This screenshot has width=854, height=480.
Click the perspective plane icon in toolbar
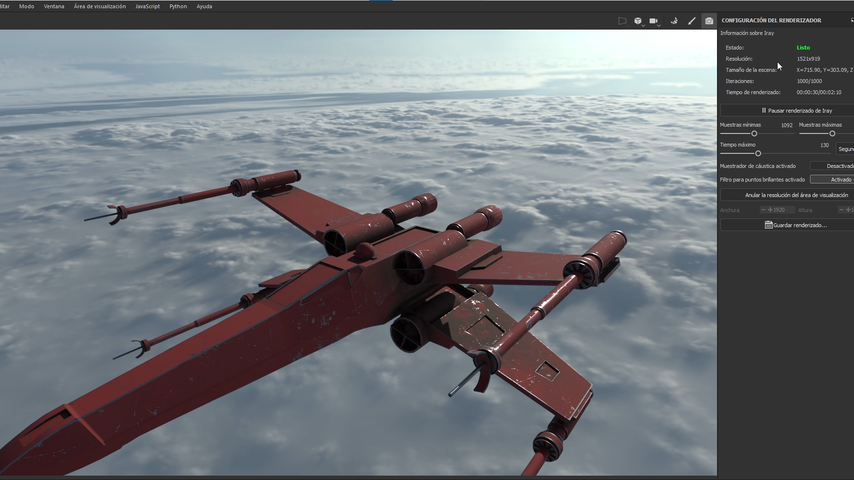pos(622,21)
